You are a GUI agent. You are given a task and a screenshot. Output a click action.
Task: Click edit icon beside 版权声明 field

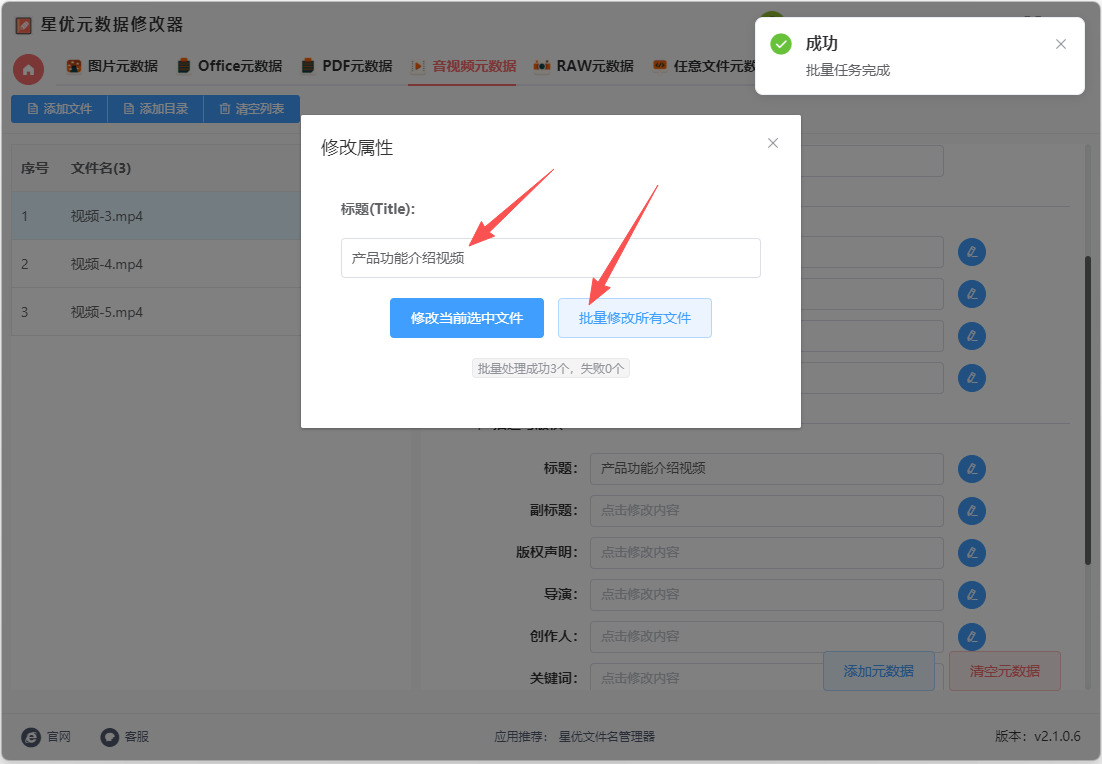coord(971,552)
